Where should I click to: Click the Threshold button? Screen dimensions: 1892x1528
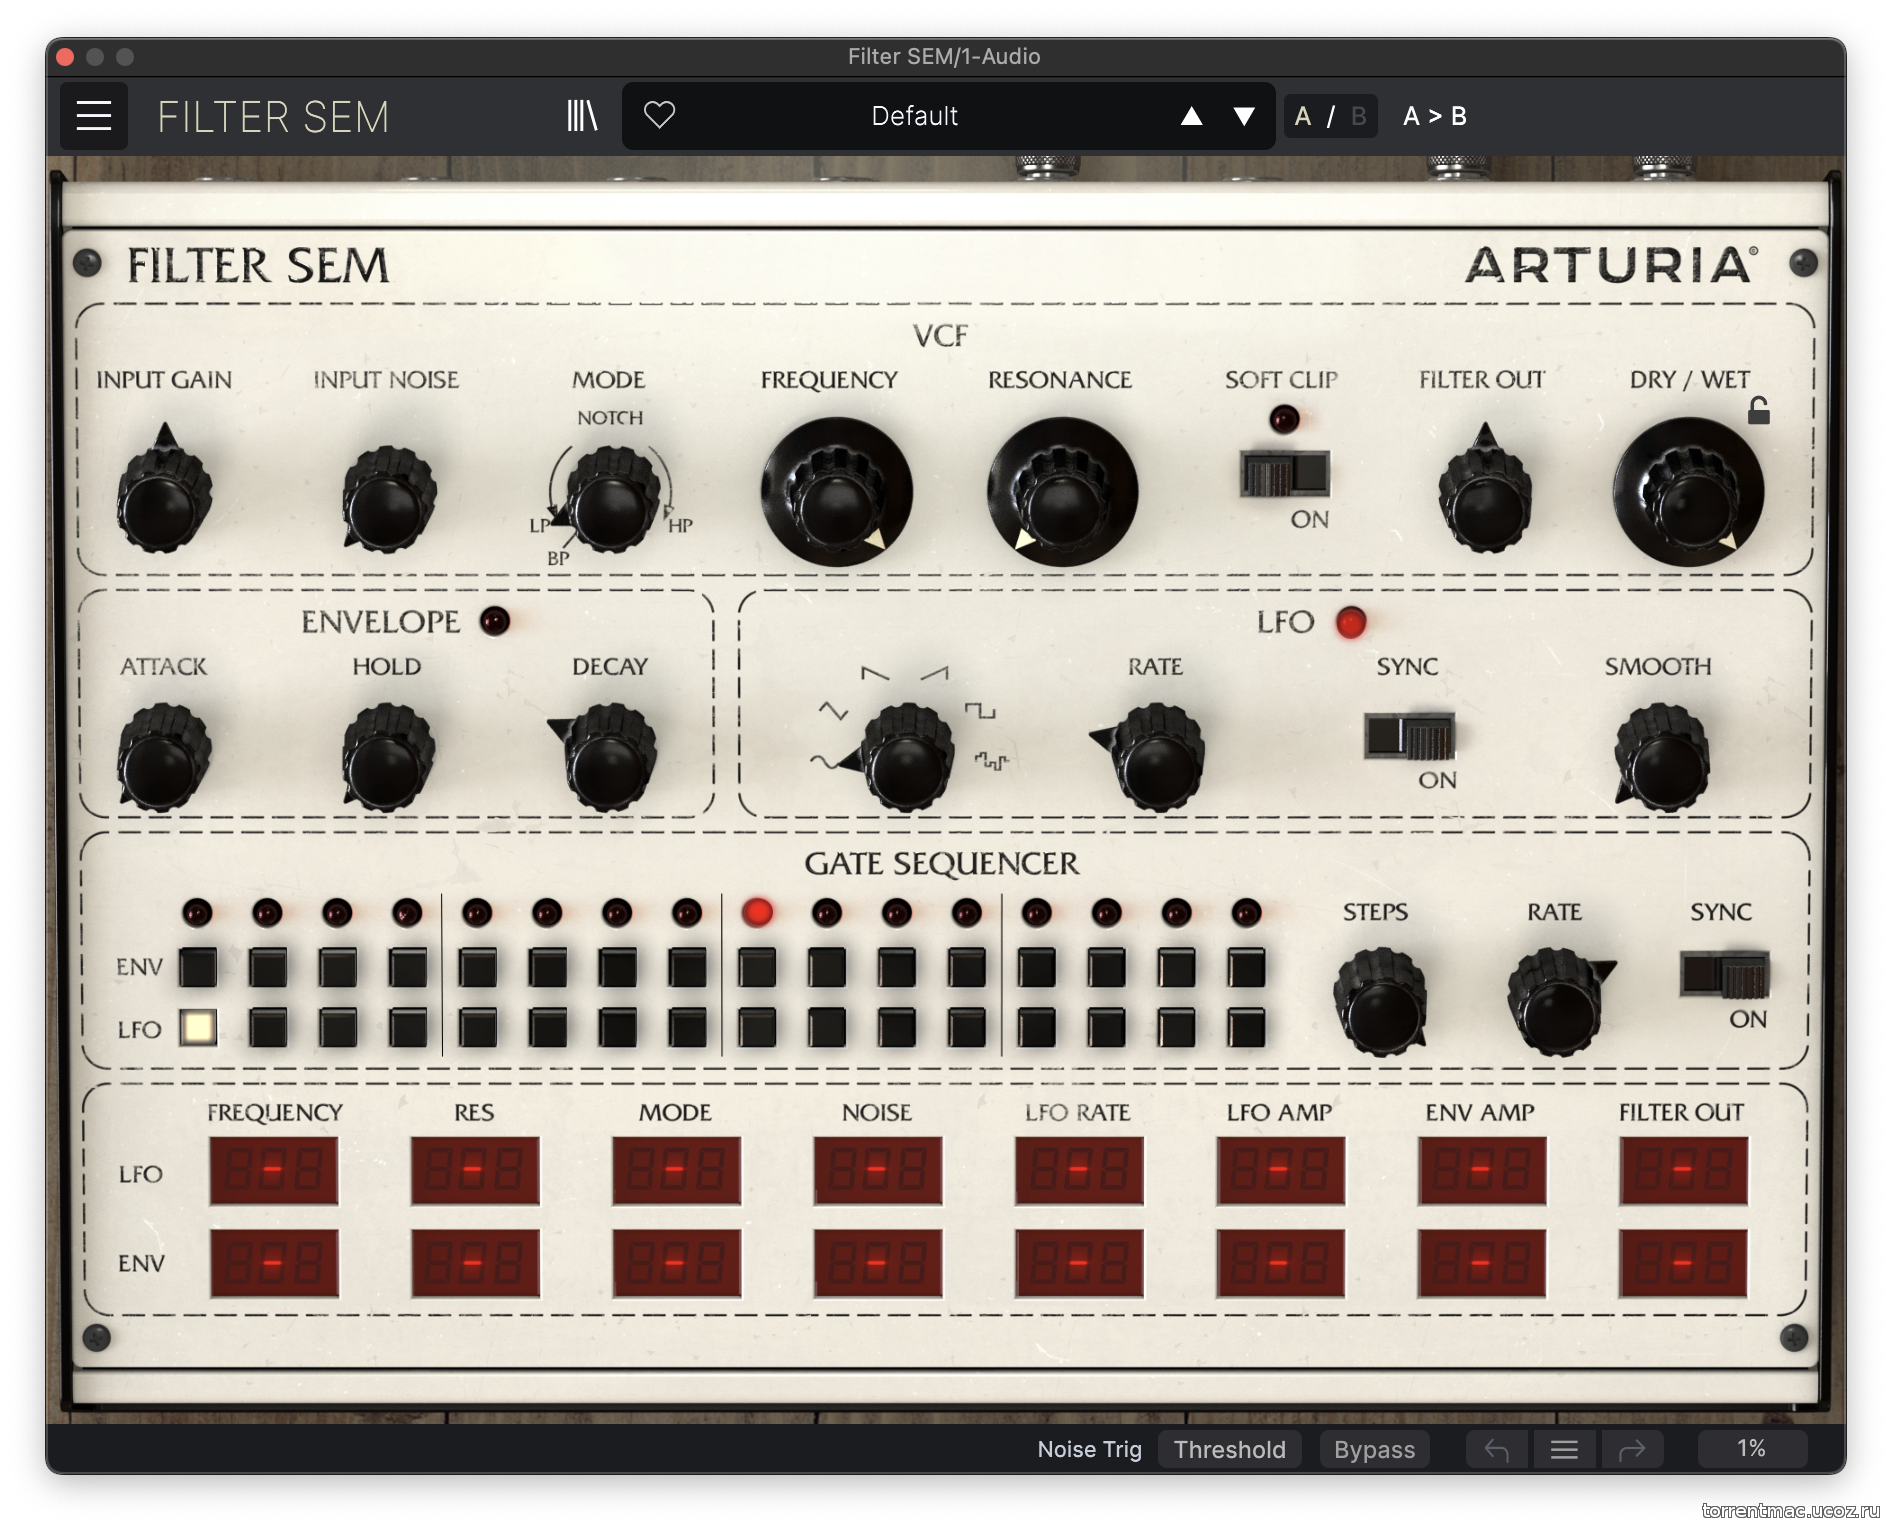coord(1230,1449)
